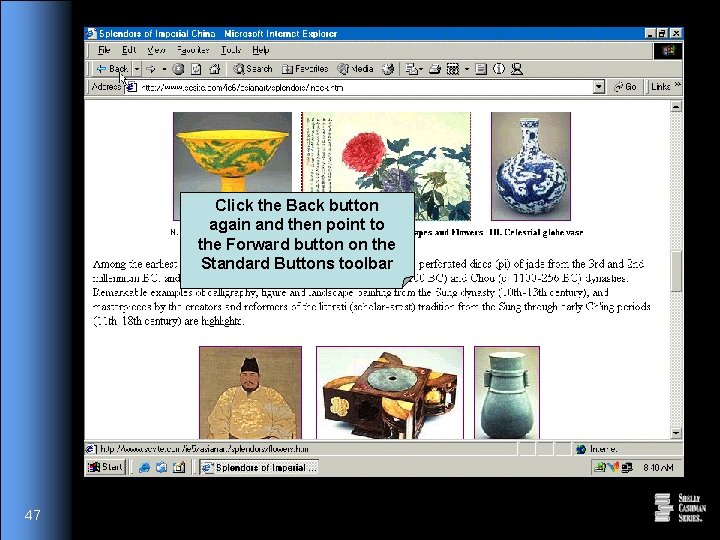
Task: Open the Media pane
Action: point(355,69)
